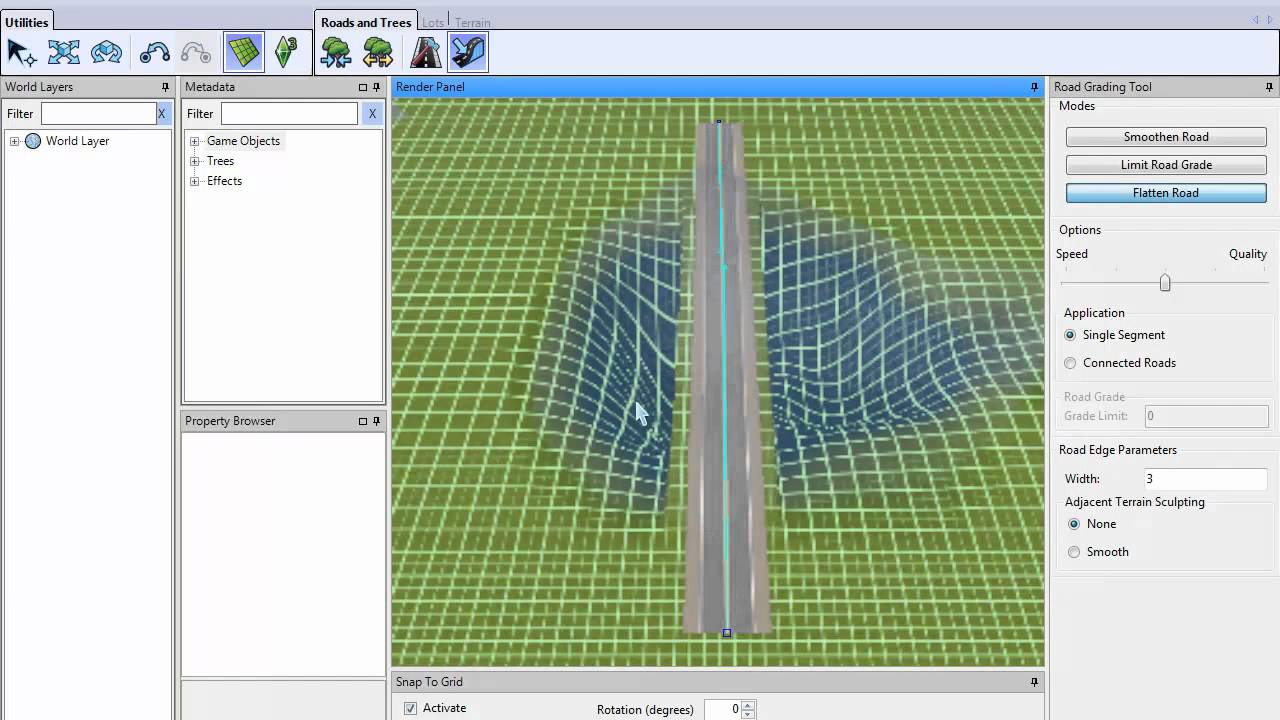Click the Limit Road Grade button
The height and width of the screenshot is (720, 1280).
click(1166, 165)
